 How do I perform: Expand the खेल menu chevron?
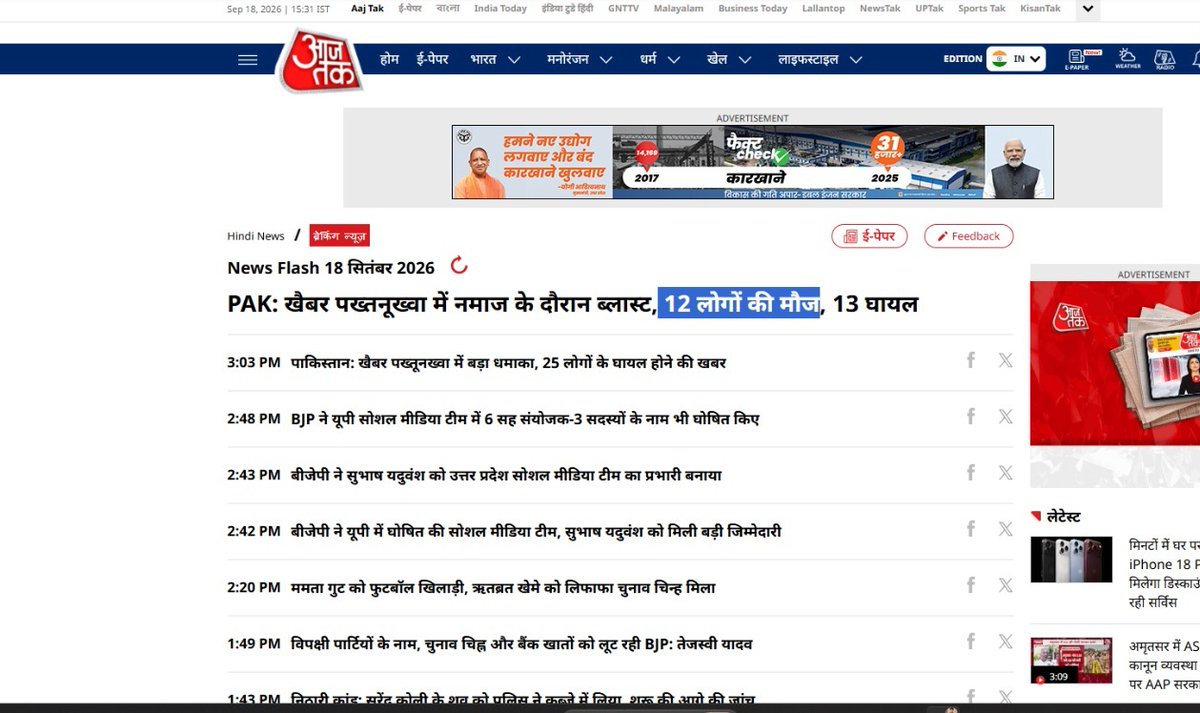tap(744, 60)
